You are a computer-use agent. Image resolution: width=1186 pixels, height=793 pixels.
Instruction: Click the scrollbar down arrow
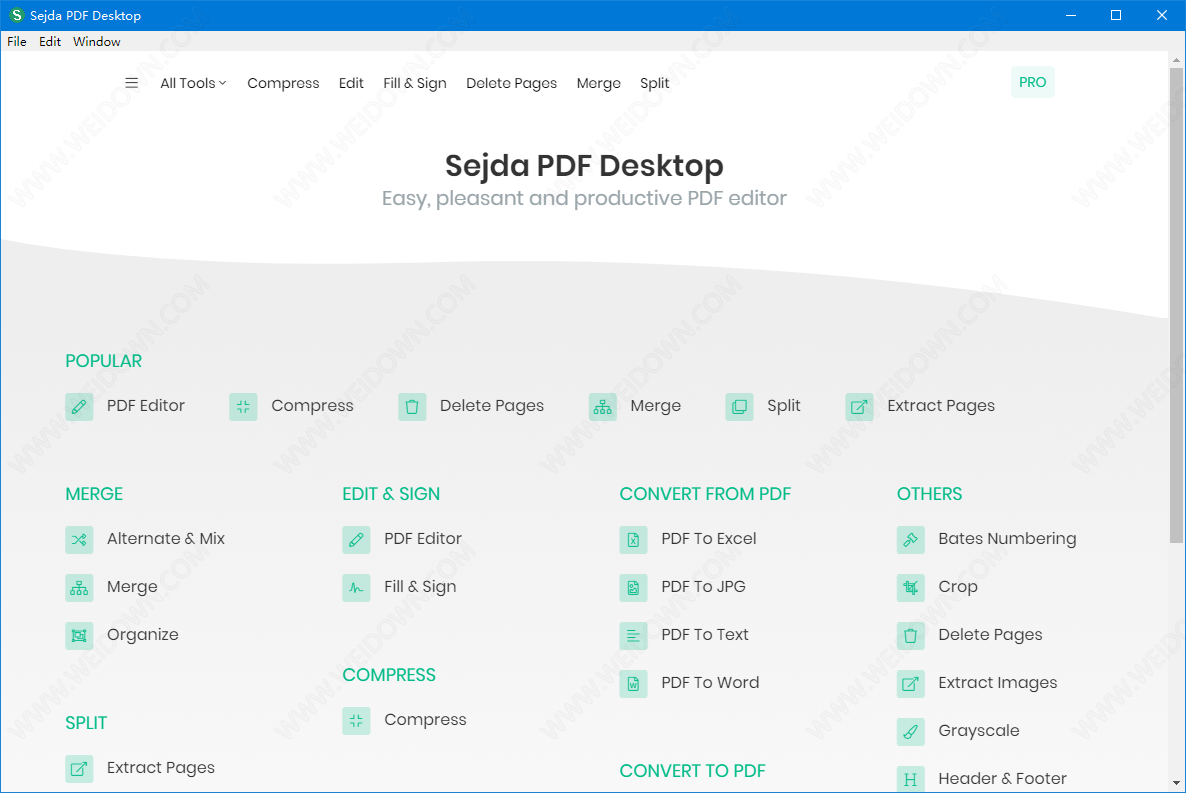(1176, 782)
